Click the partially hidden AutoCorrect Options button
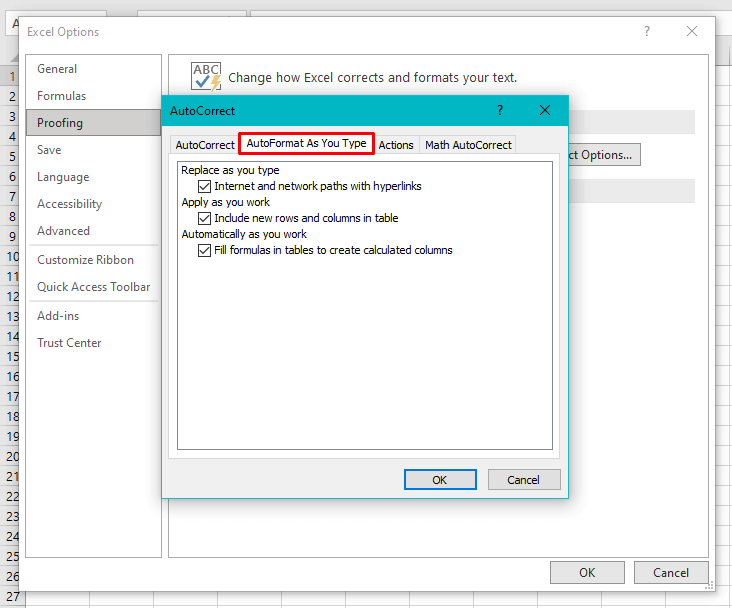Viewport: 732px width, 608px height. tap(604, 155)
